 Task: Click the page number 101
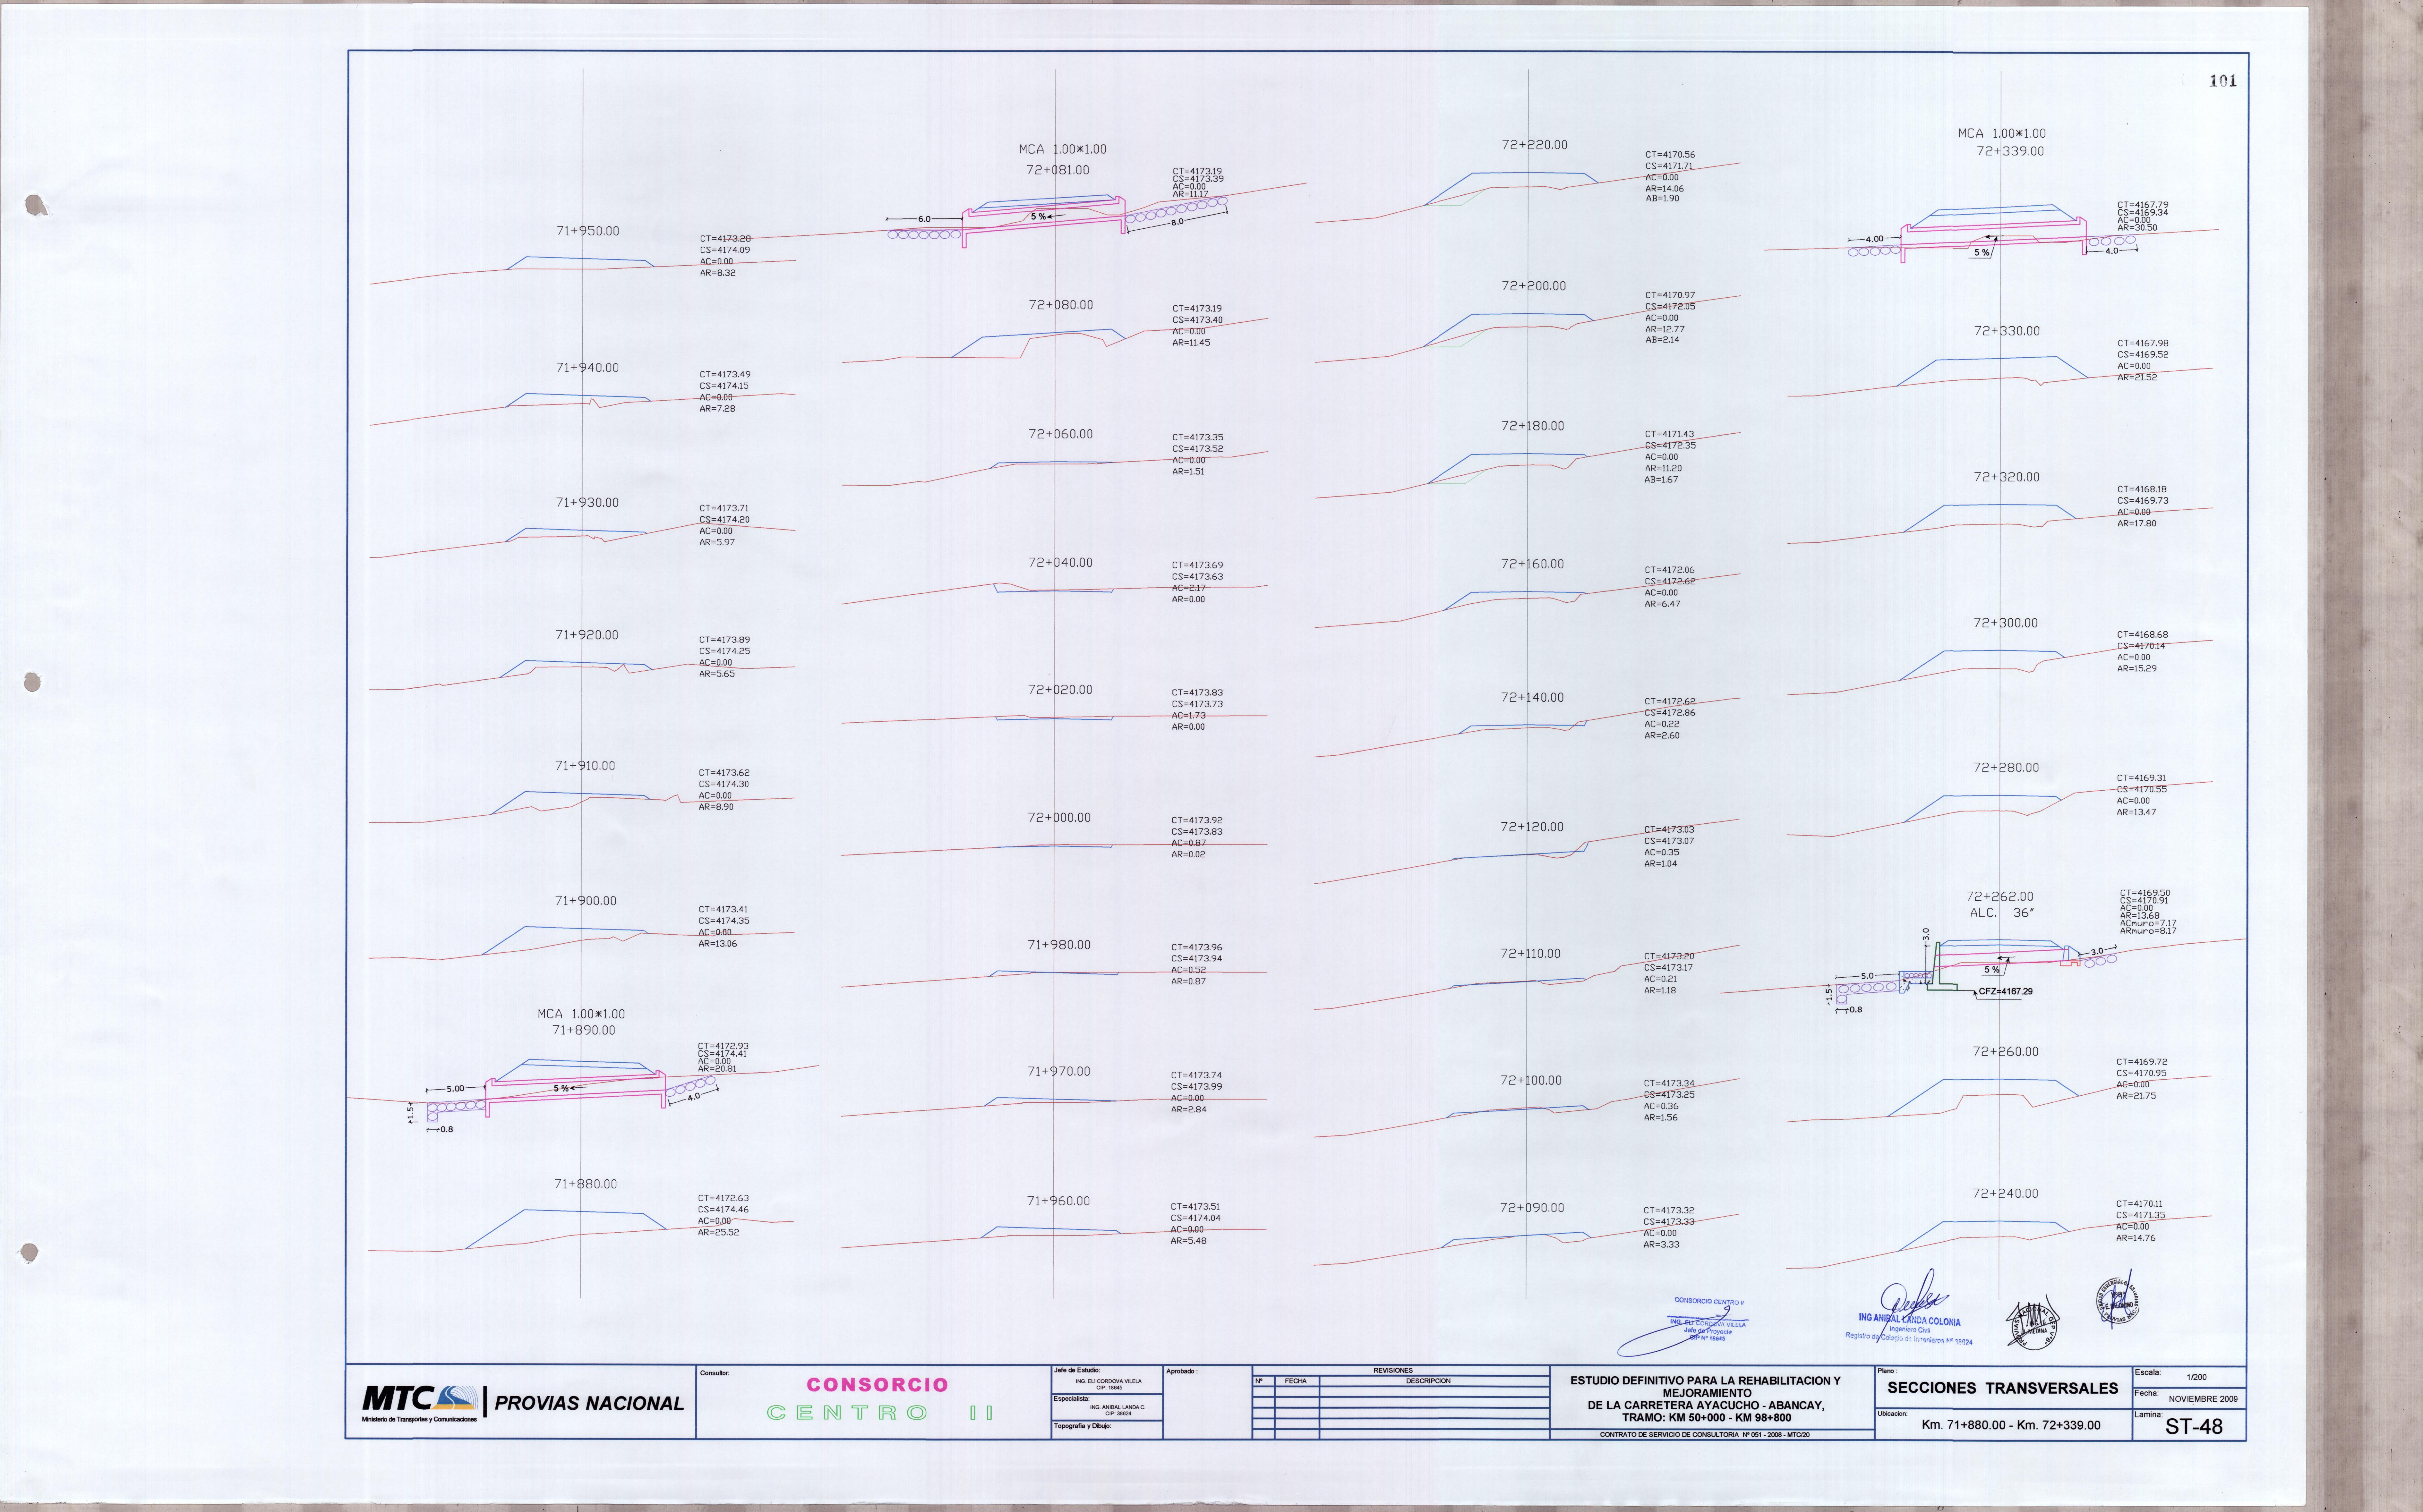2223,81
